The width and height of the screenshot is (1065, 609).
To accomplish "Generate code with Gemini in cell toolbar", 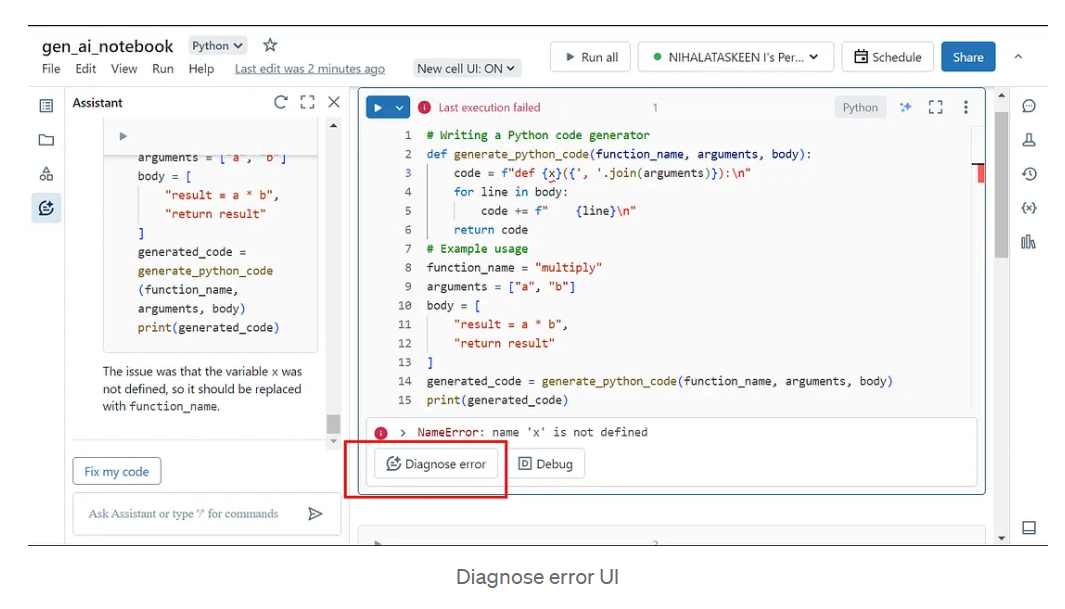I will tap(905, 107).
